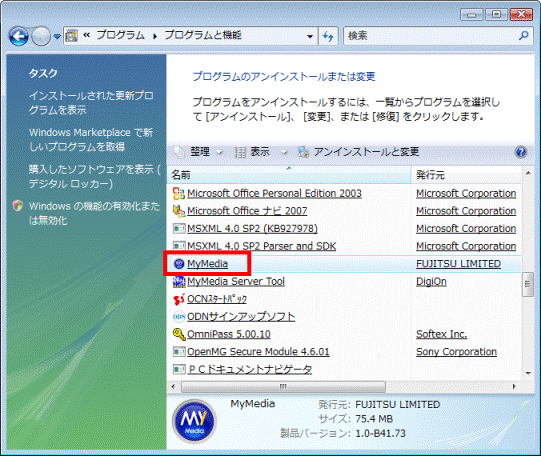Click FUJITSU LIMITED publisher cell in MyMedia row
The height and width of the screenshot is (456, 541).
(x=459, y=264)
